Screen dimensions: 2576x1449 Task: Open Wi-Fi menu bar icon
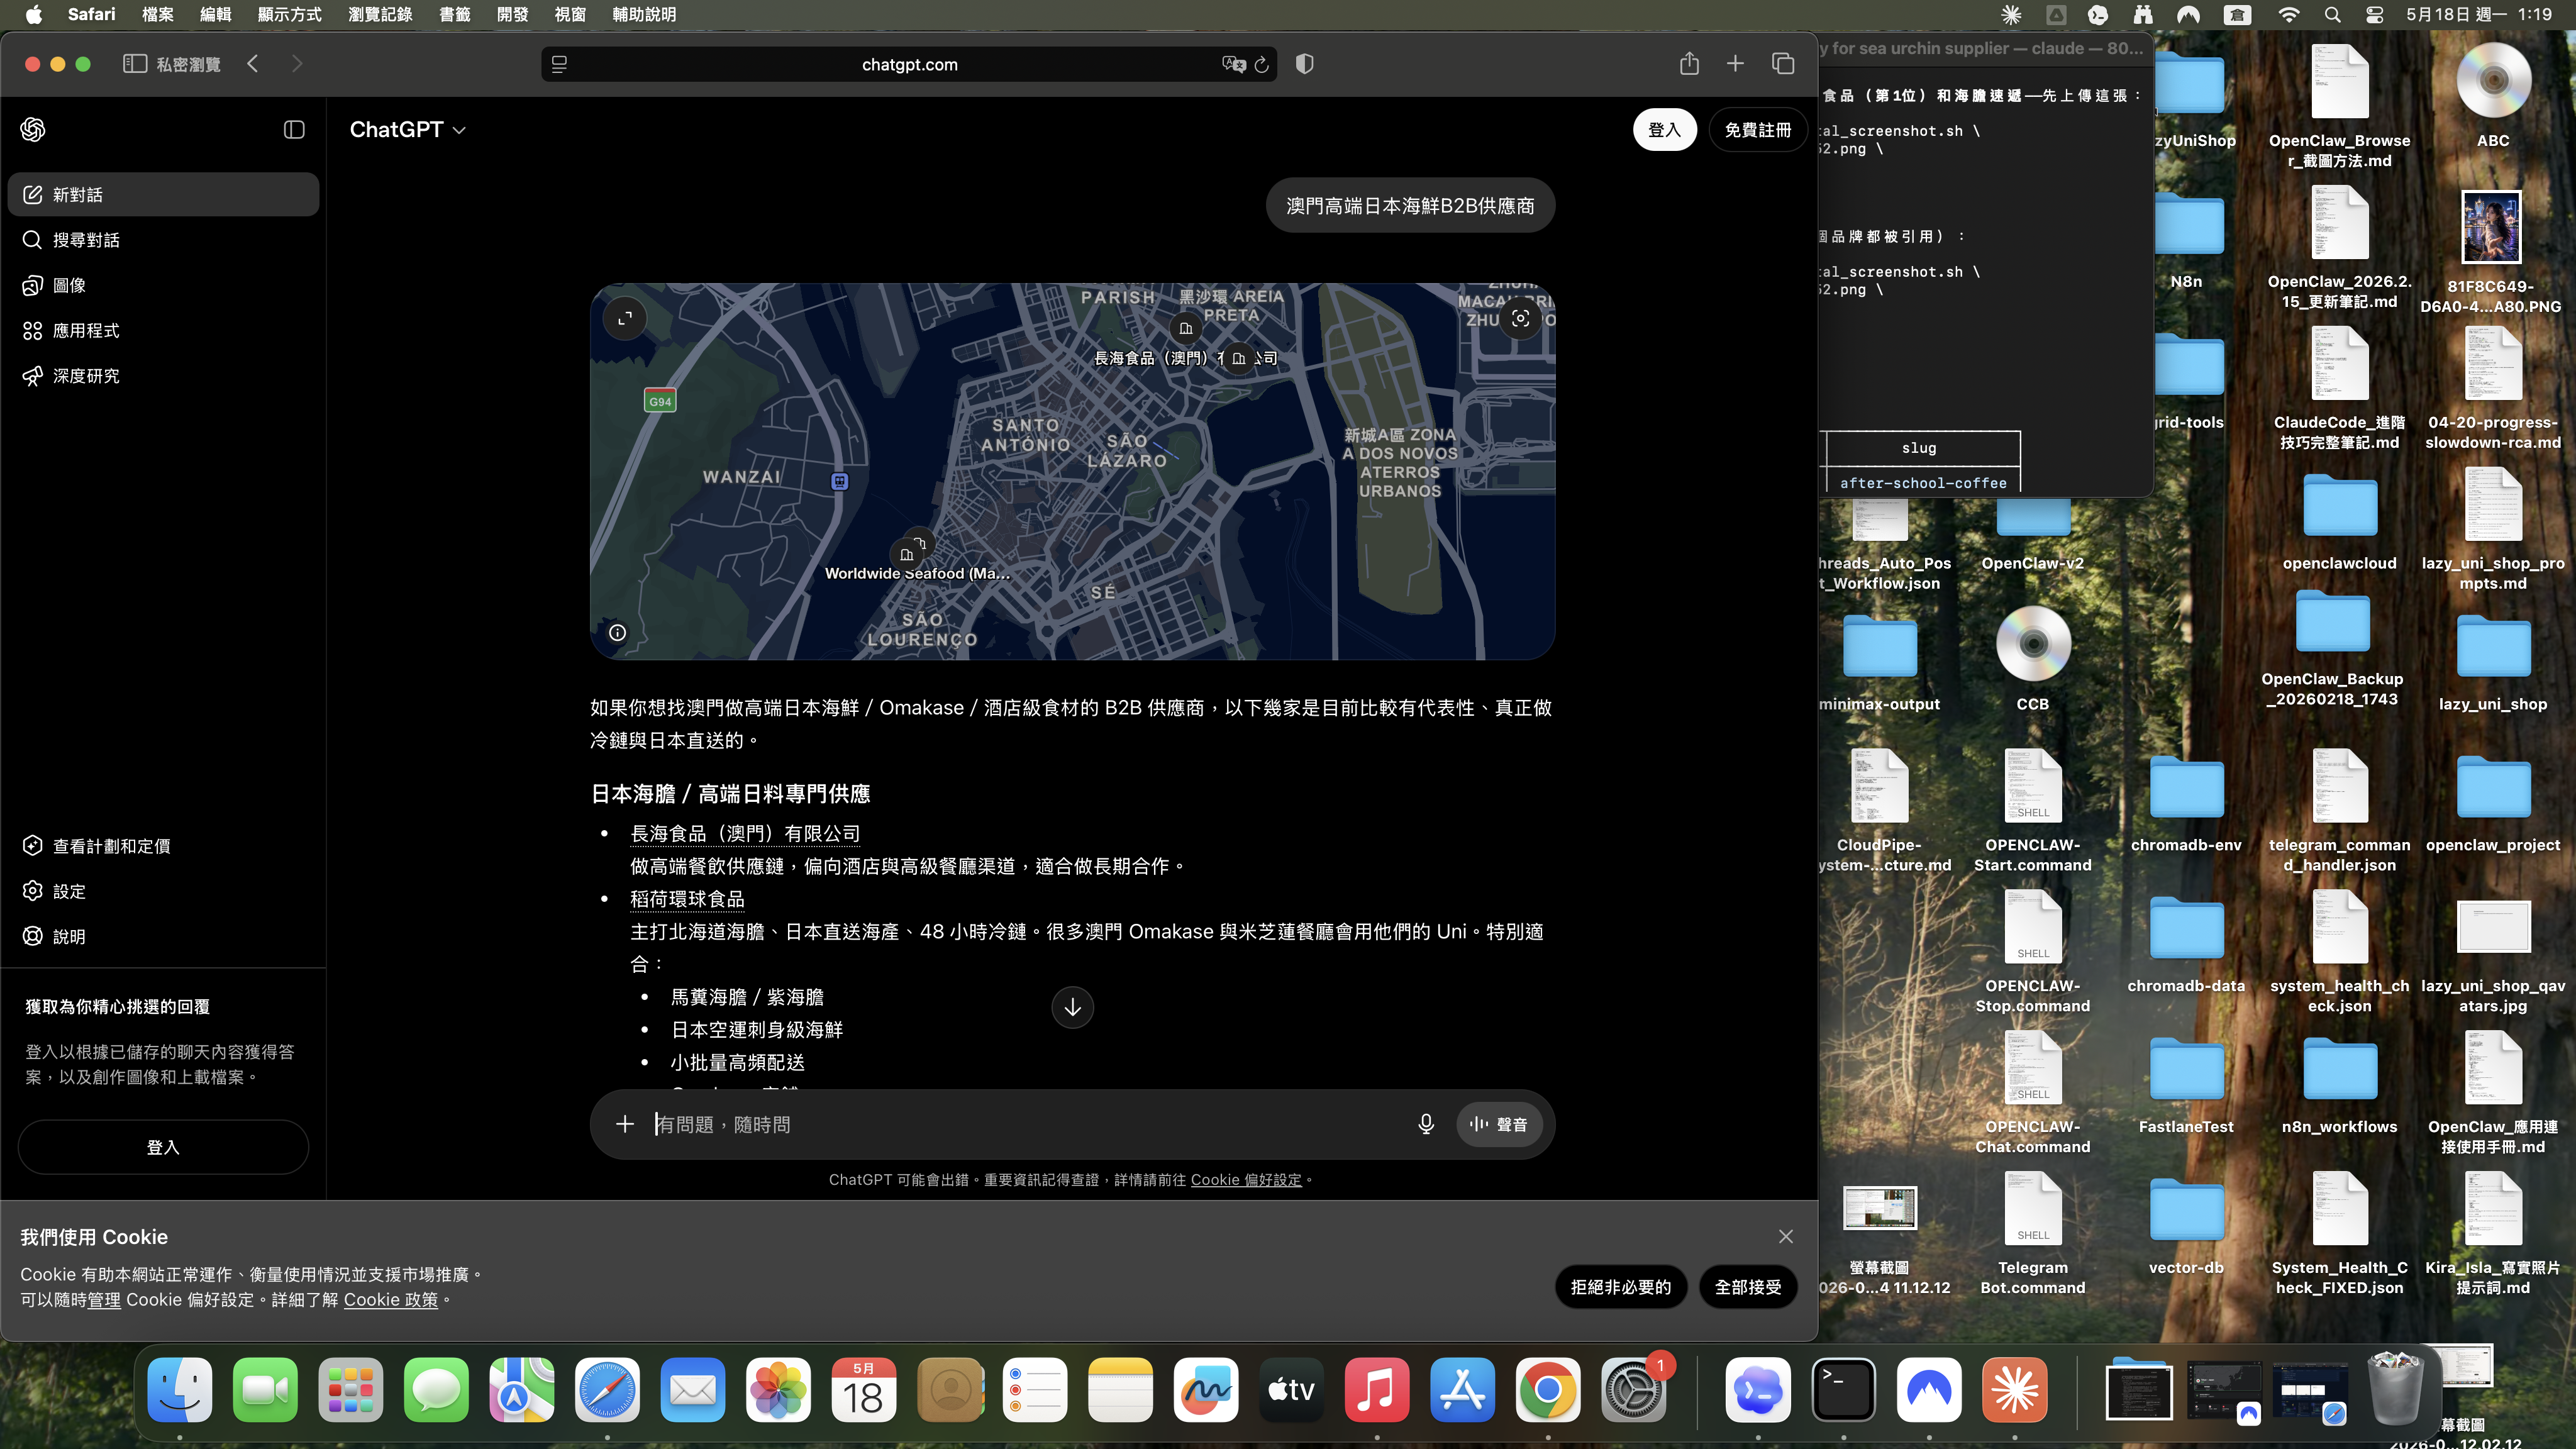pyautogui.click(x=2289, y=14)
